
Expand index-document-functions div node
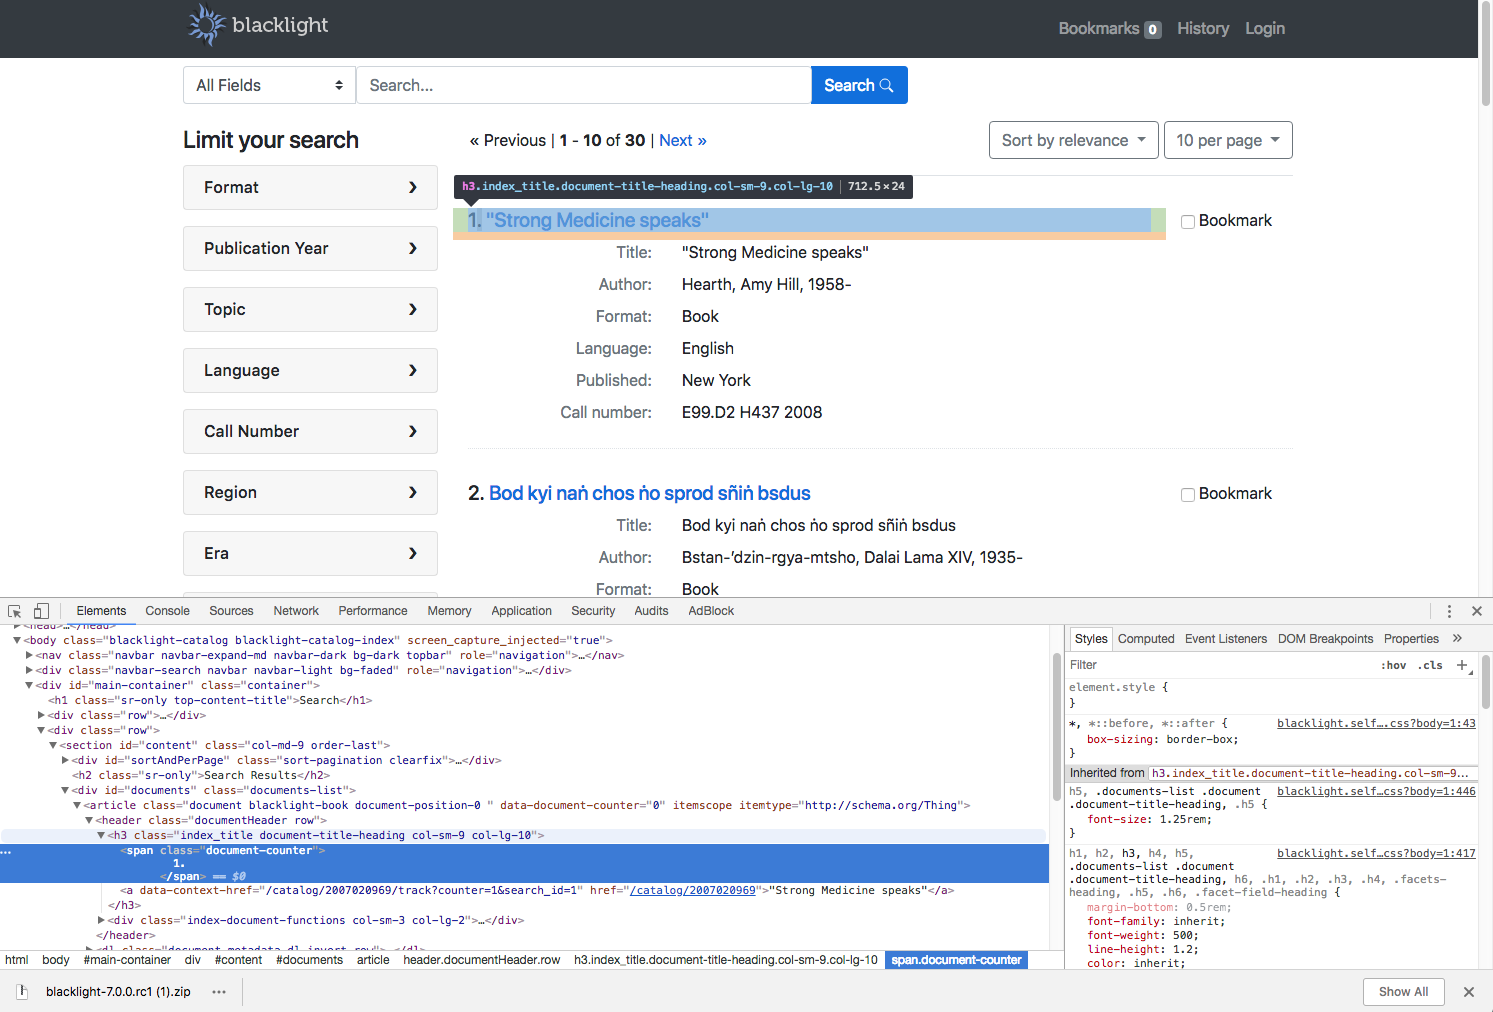(101, 920)
